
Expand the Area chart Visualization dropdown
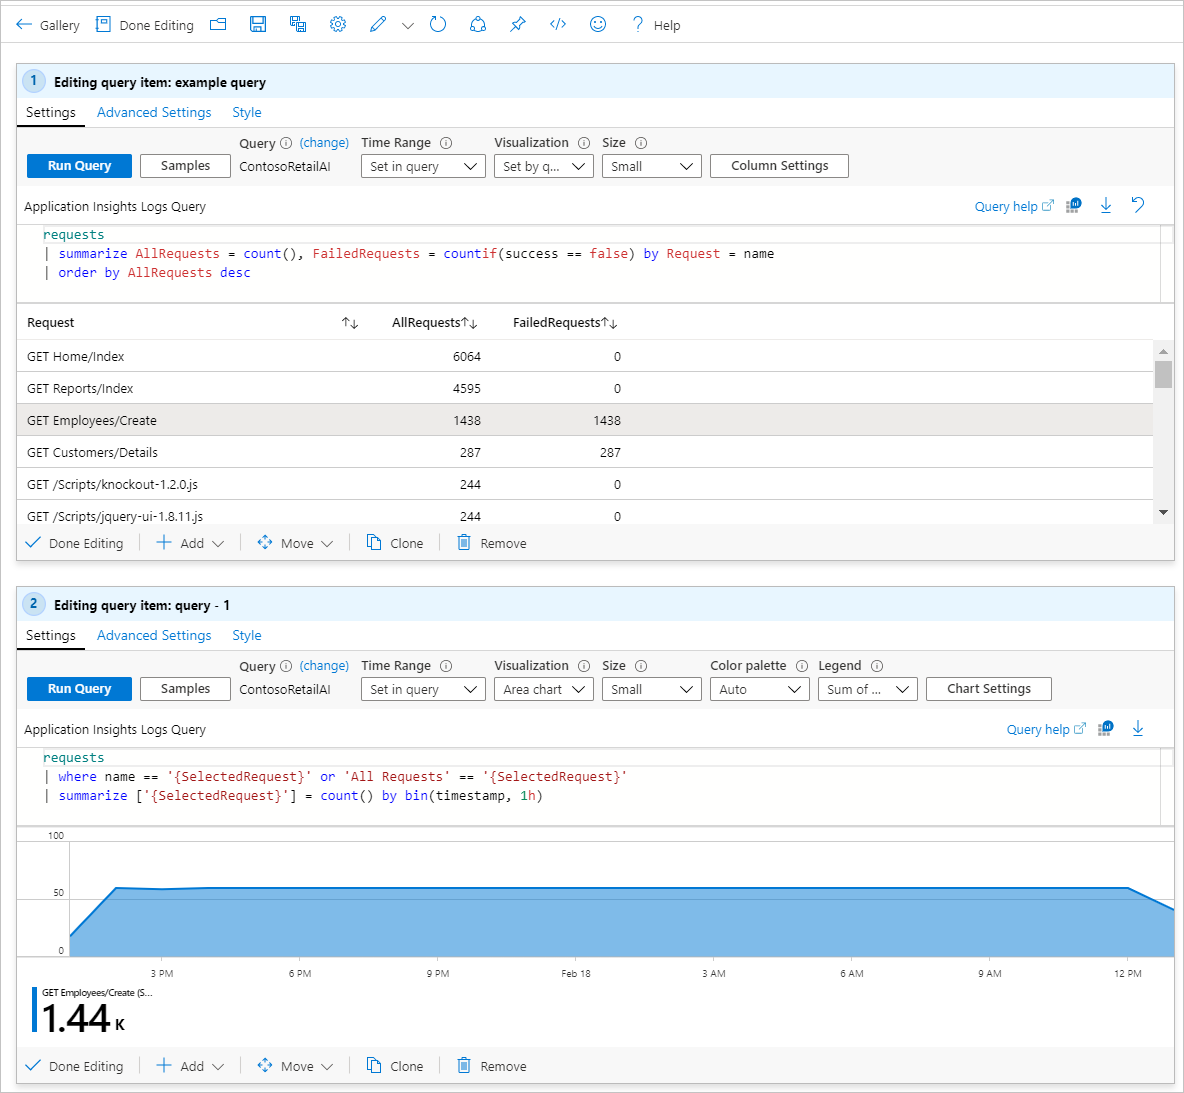coord(544,689)
